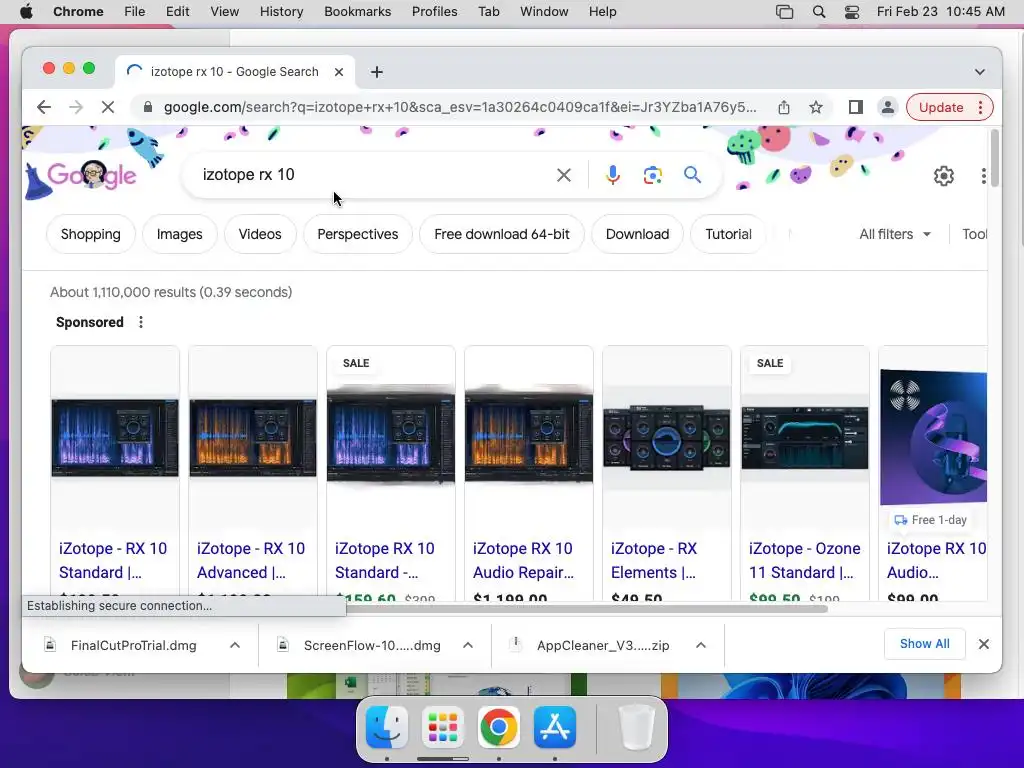
Task: Open ScreenFlow-10 dmg download
Action: (372, 645)
